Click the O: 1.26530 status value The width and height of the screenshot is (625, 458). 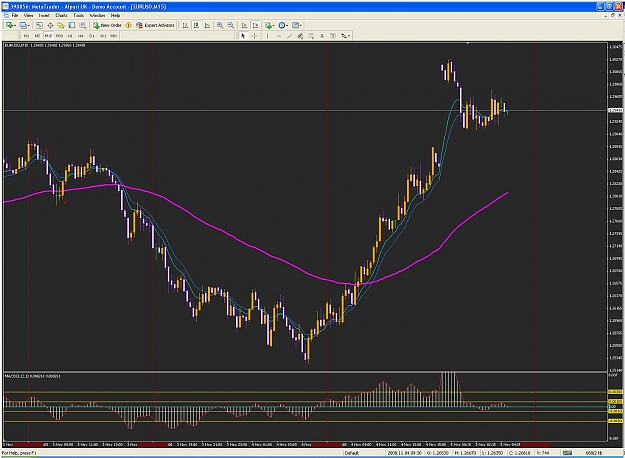pyautogui.click(x=438, y=453)
